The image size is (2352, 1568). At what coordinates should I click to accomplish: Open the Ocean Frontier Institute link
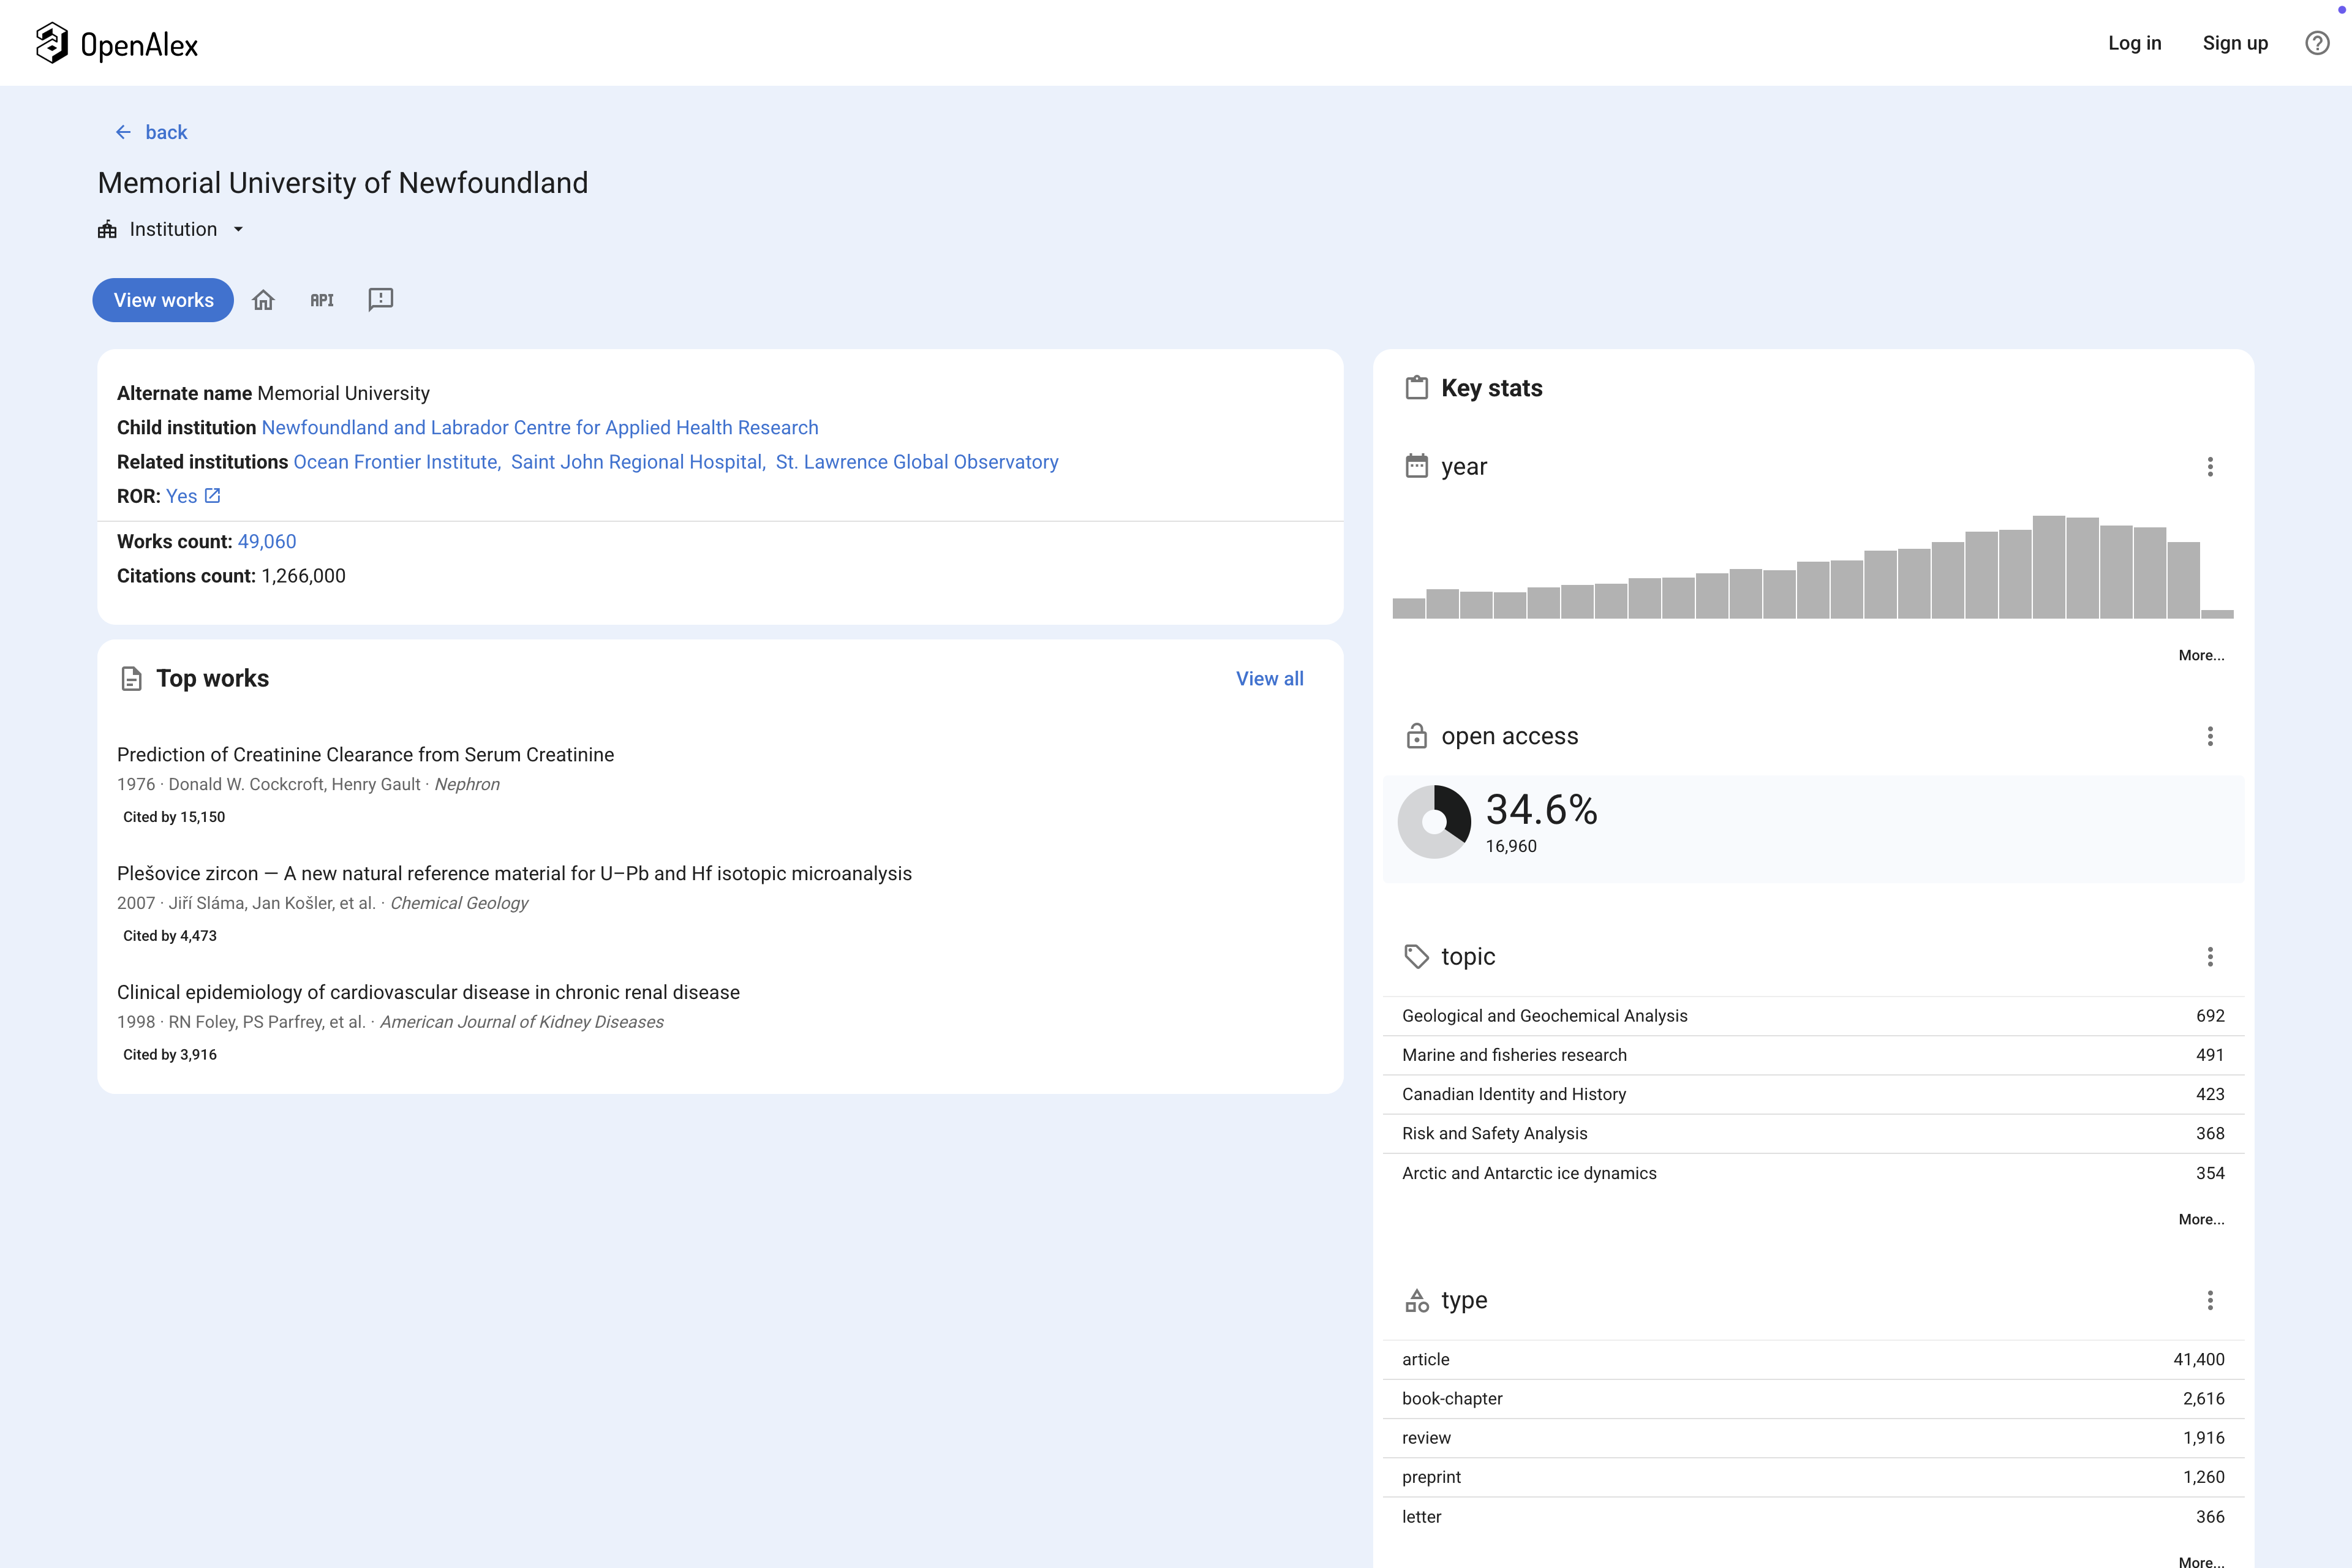point(396,462)
